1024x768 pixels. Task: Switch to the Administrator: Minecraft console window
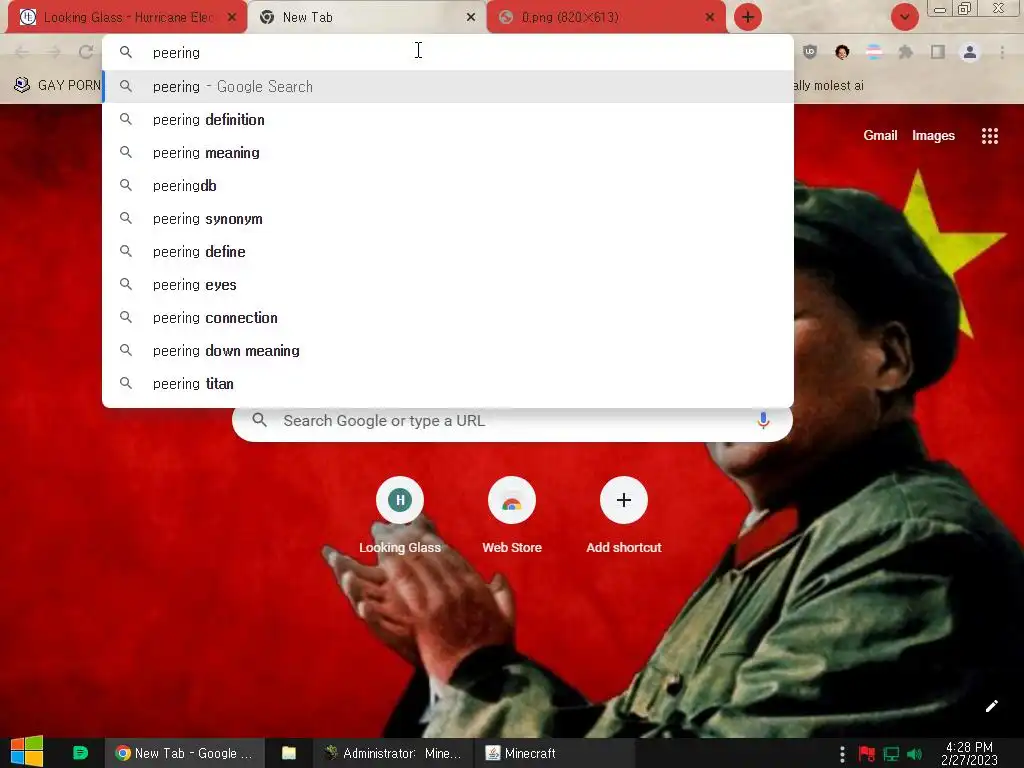(x=393, y=753)
